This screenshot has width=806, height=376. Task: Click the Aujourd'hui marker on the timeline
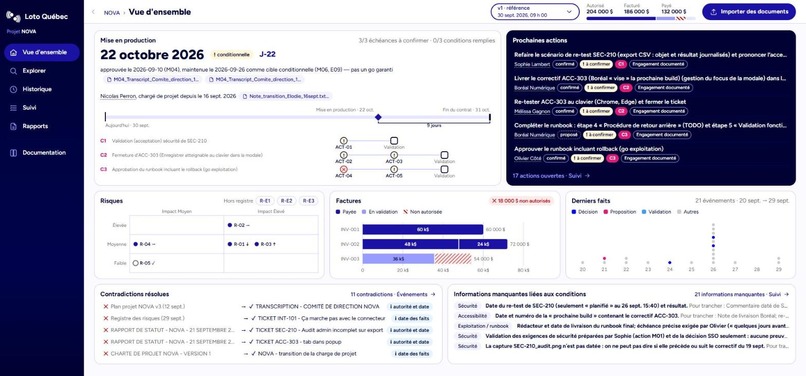click(105, 117)
